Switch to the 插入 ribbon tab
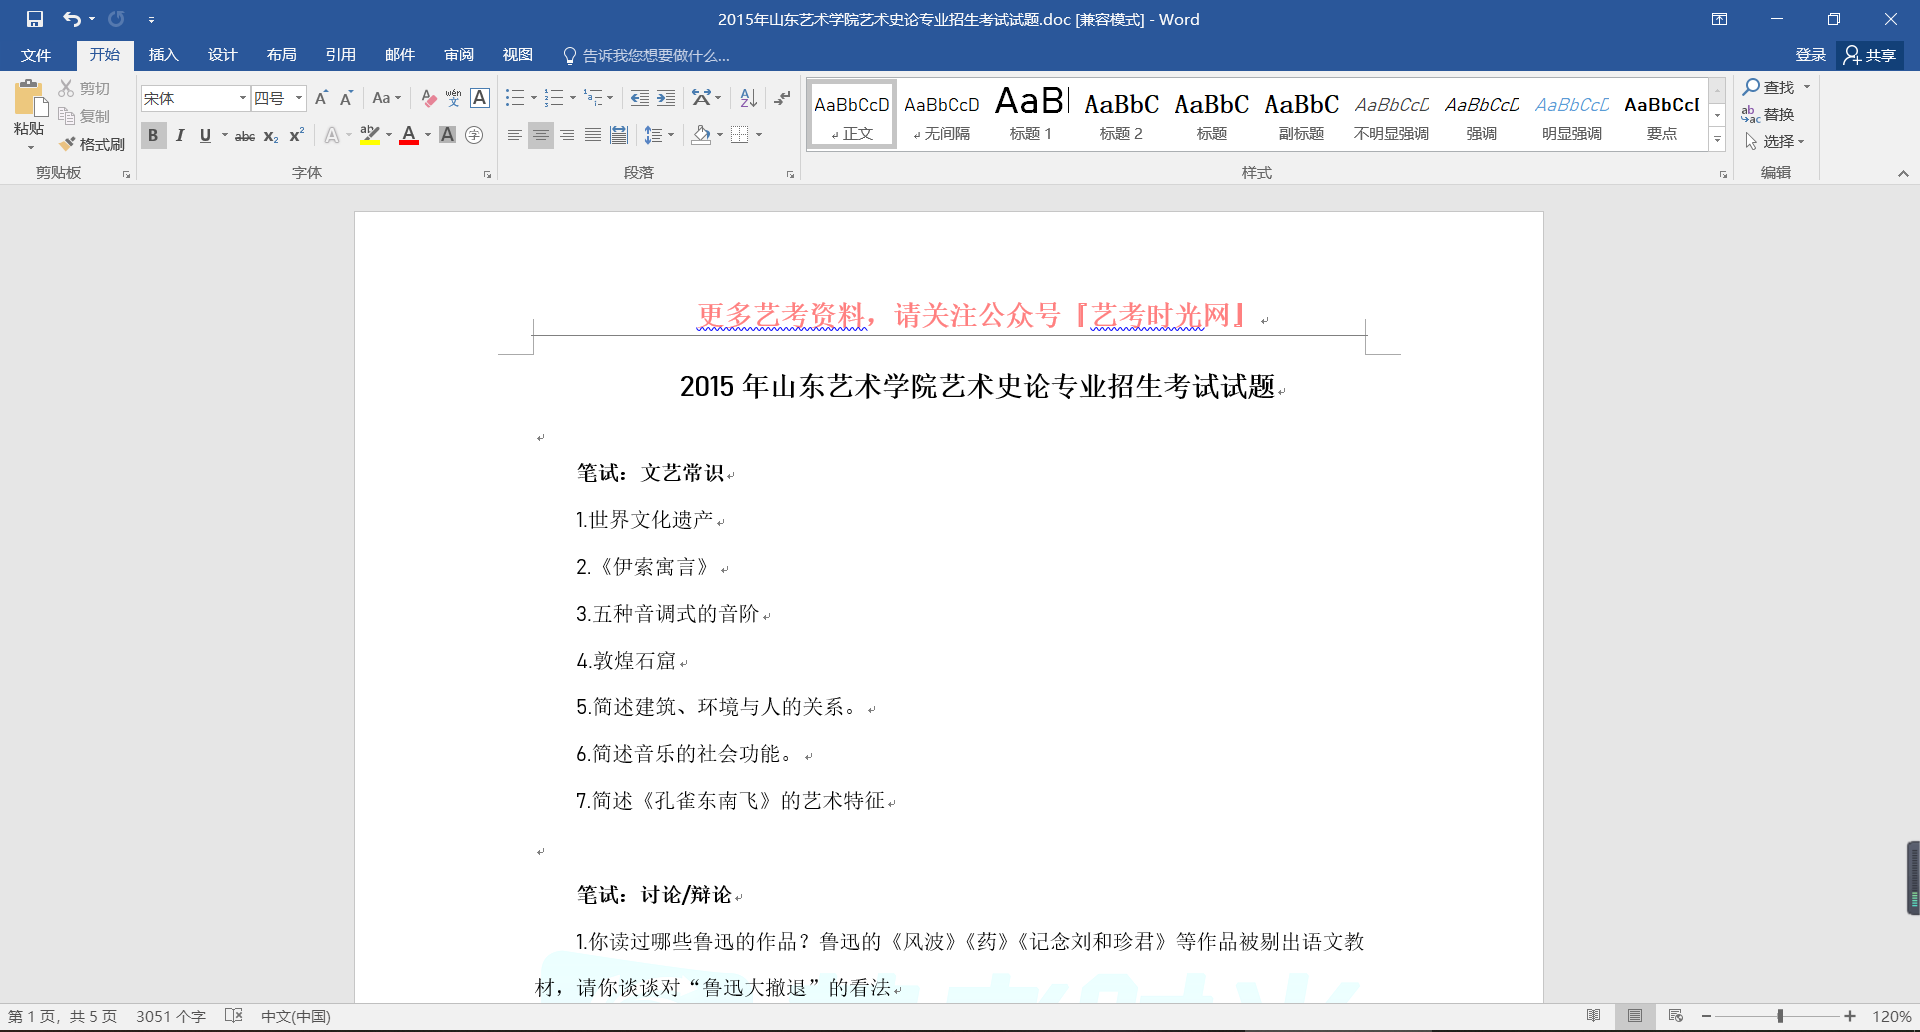The image size is (1920, 1032). tap(163, 55)
